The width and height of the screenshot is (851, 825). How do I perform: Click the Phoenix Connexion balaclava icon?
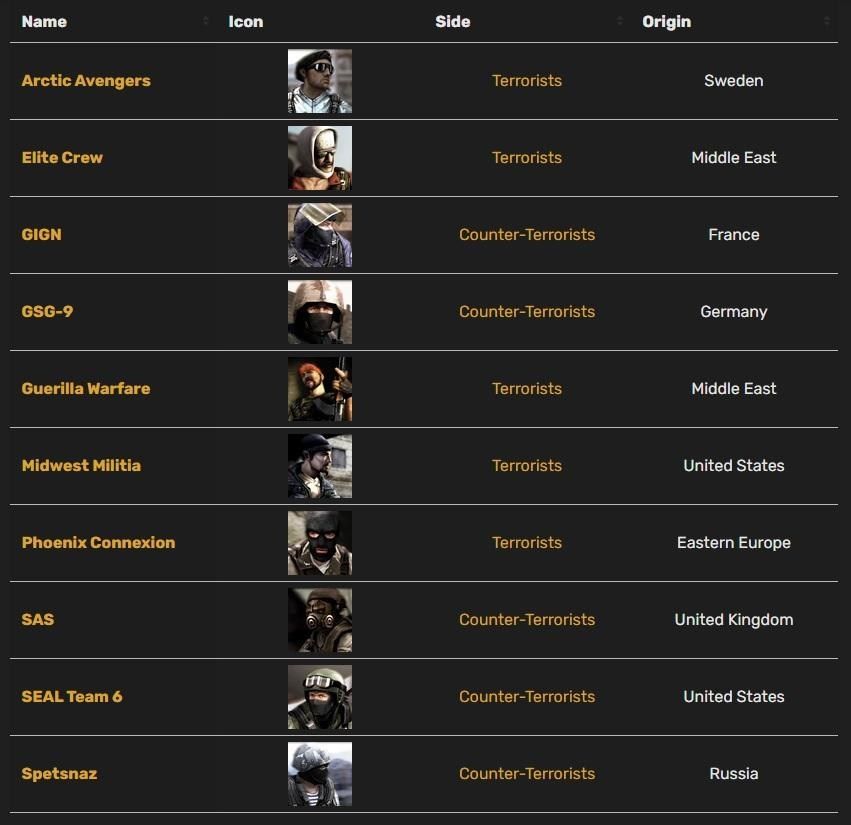(320, 543)
